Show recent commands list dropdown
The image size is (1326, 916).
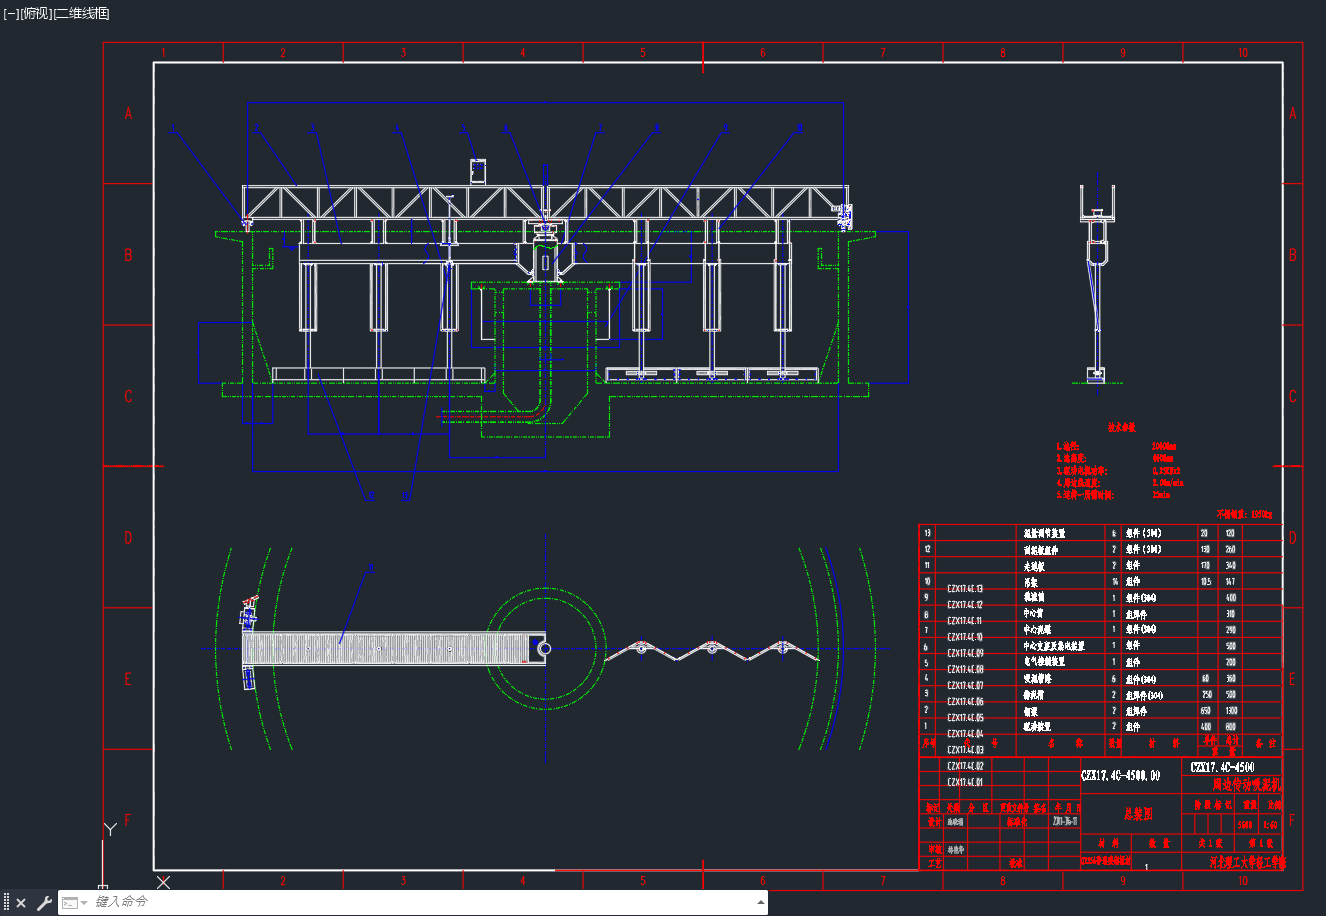pyautogui.click(x=74, y=903)
